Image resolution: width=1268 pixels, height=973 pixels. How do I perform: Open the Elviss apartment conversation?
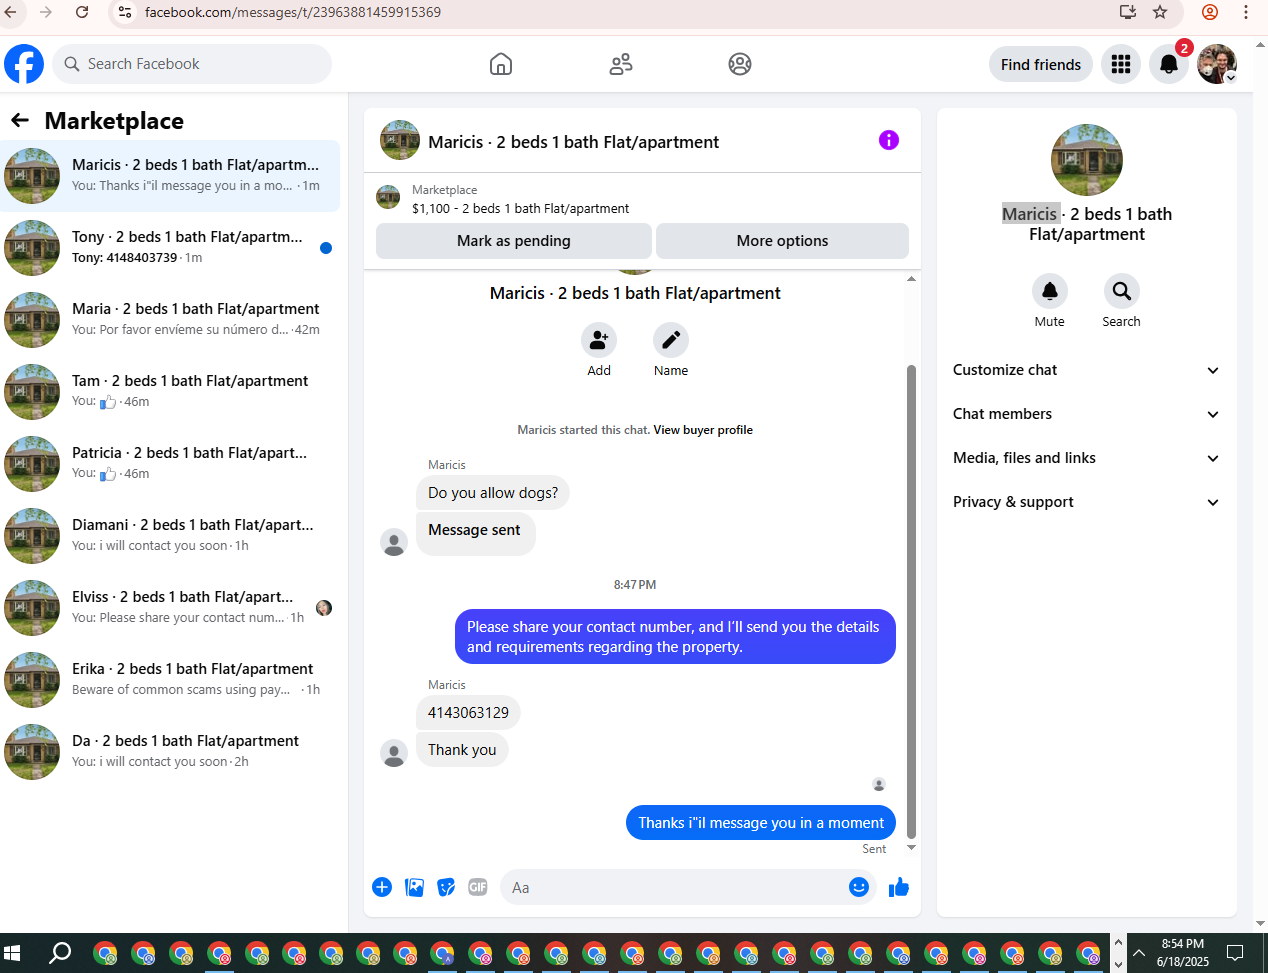click(x=170, y=607)
